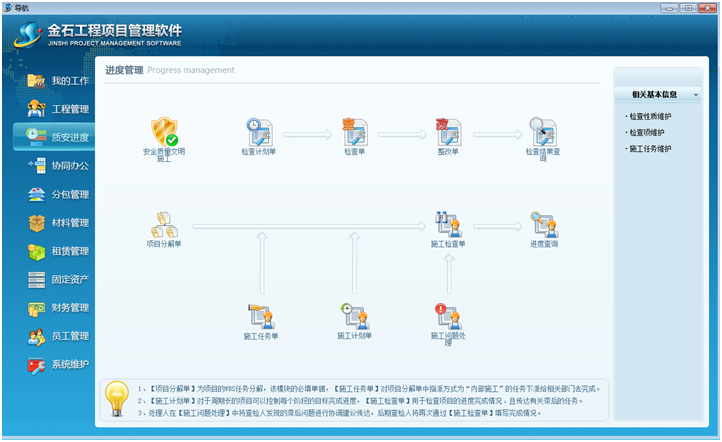
Task: Open the 施工检查单 icon
Action: click(448, 225)
